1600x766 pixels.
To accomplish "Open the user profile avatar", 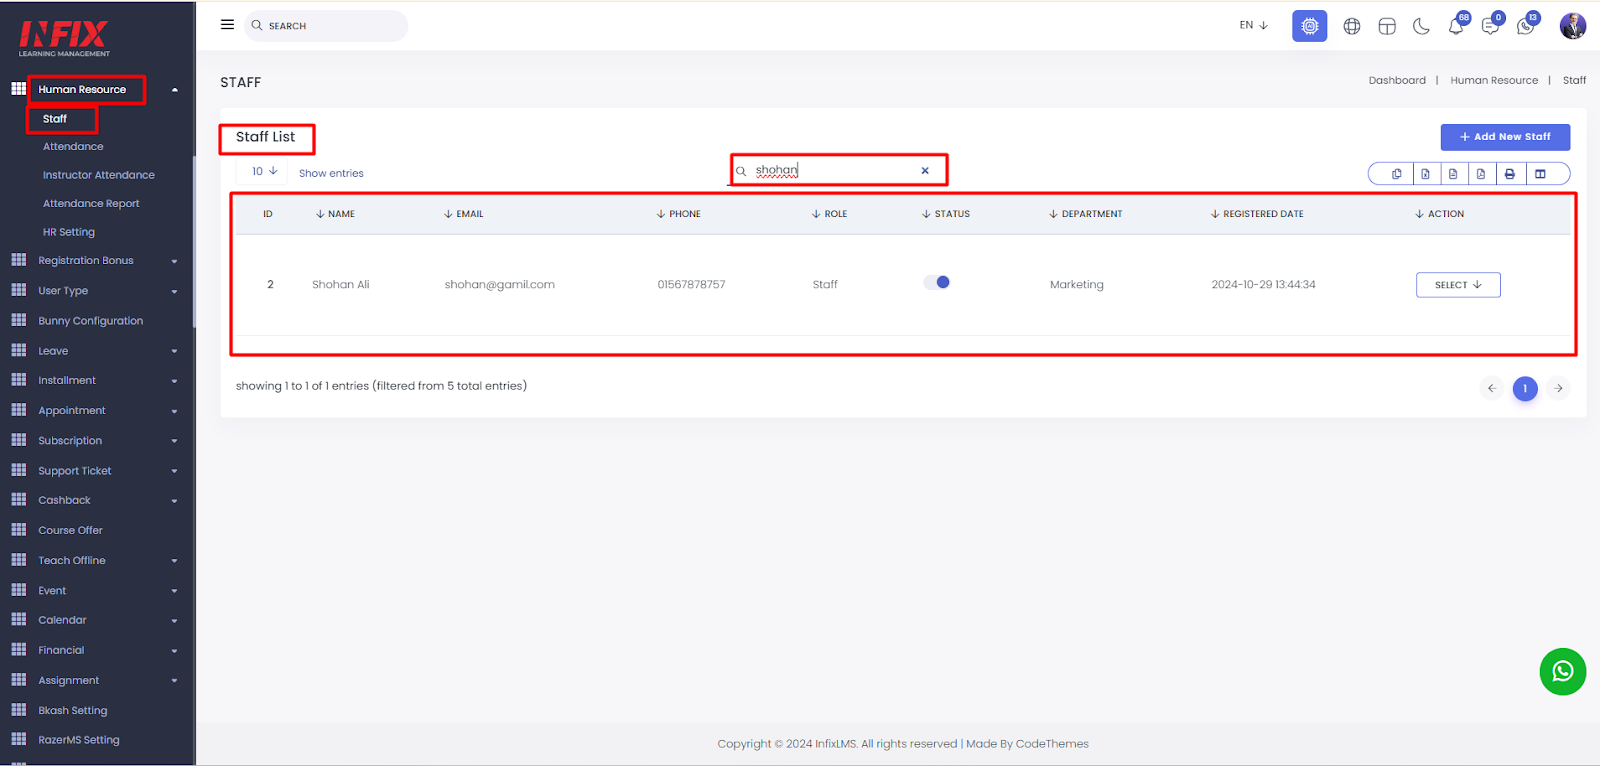I will tap(1573, 26).
